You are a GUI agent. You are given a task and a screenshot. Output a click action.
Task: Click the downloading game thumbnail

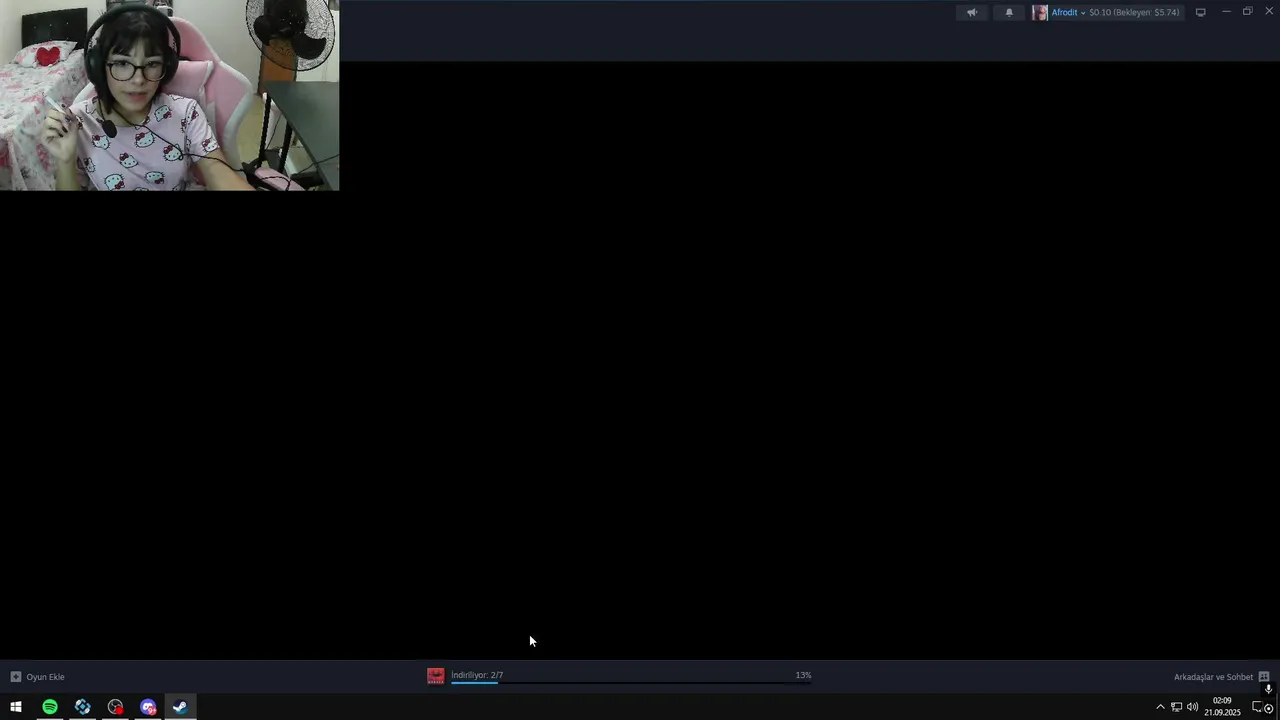click(436, 676)
